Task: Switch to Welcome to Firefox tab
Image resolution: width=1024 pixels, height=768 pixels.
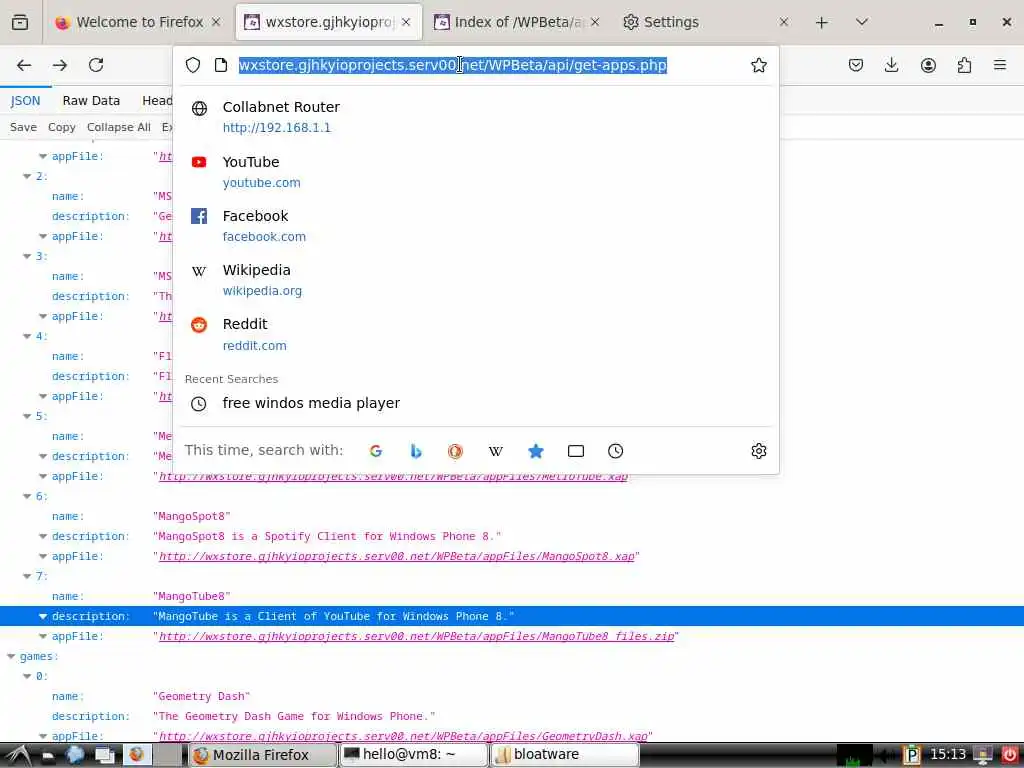Action: pyautogui.click(x=139, y=22)
